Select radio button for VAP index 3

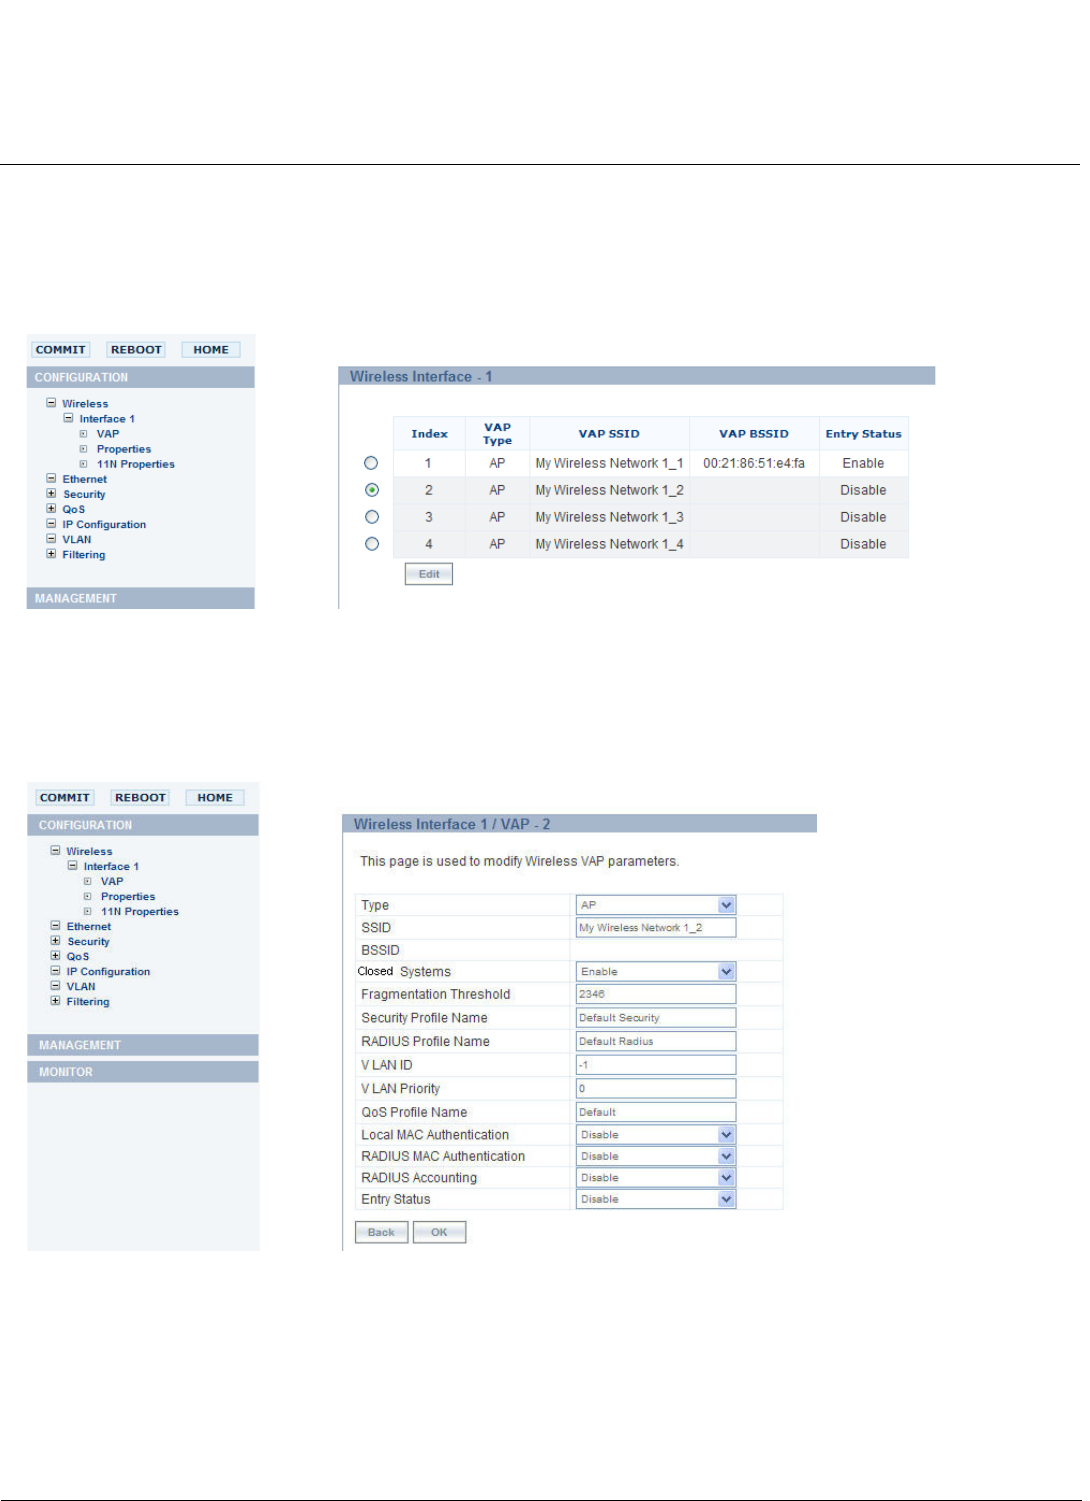pyautogui.click(x=372, y=517)
